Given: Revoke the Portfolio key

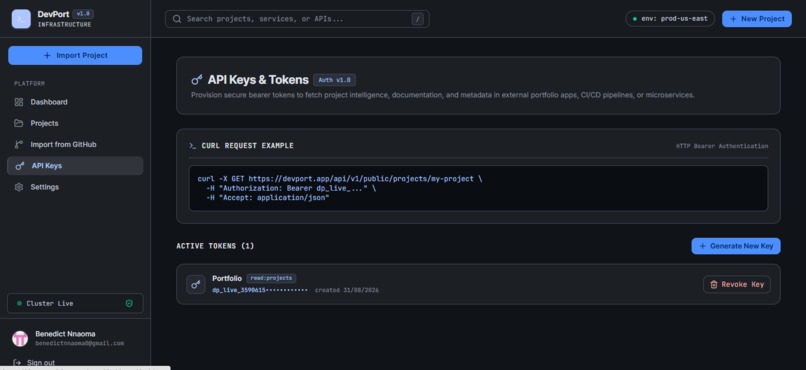Looking at the screenshot, I should coord(737,284).
